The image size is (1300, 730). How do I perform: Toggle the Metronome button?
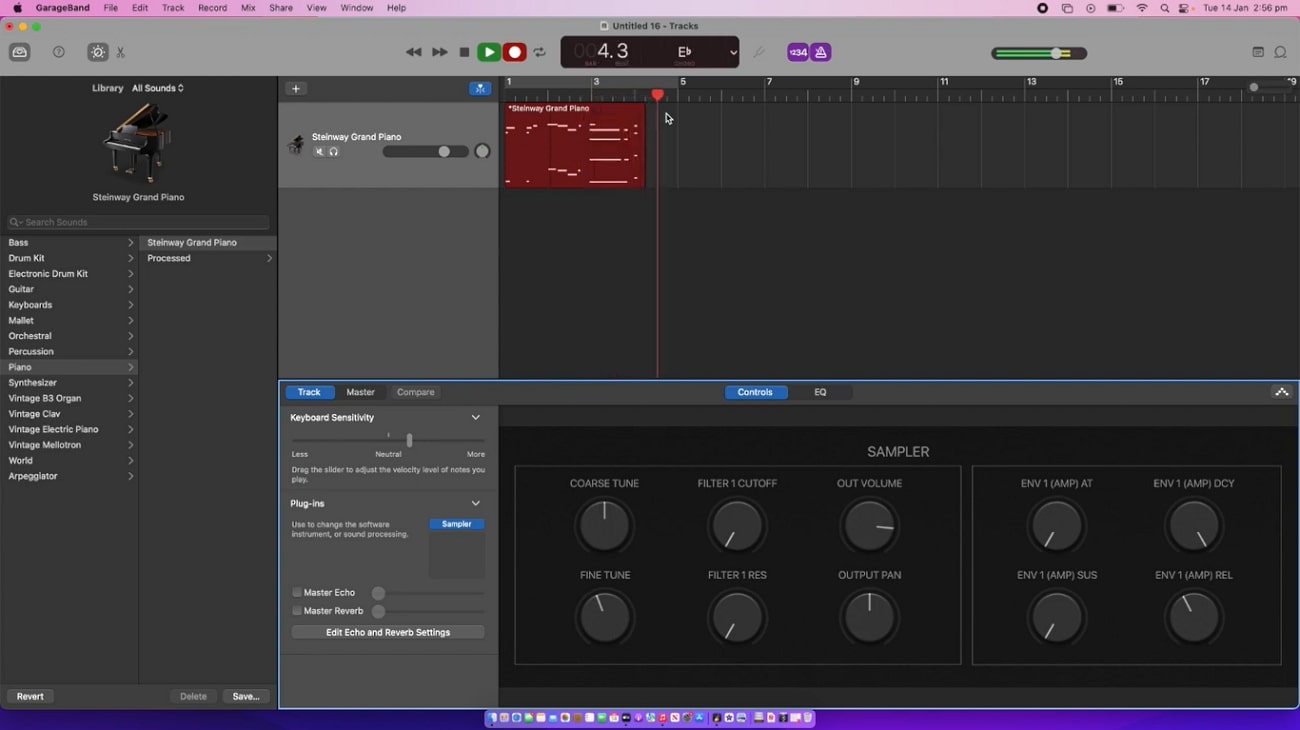click(821, 53)
